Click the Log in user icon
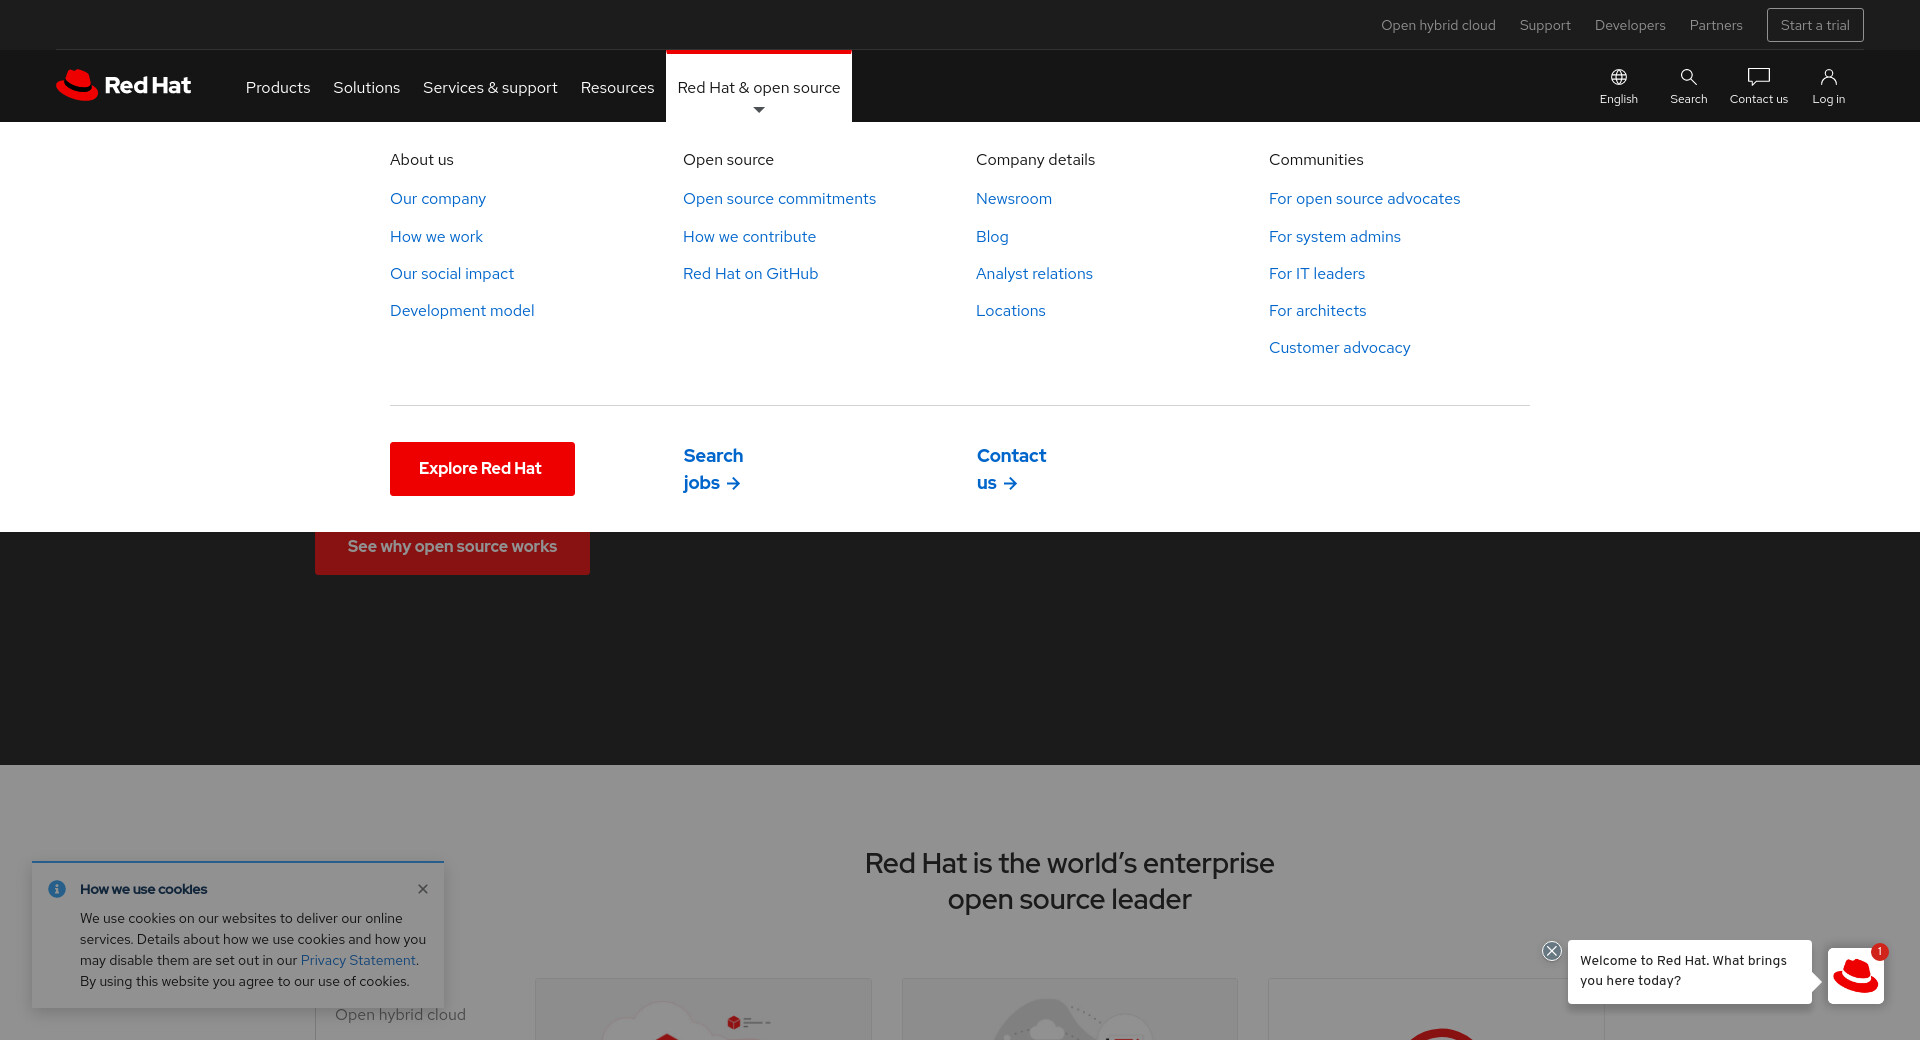 (1828, 86)
